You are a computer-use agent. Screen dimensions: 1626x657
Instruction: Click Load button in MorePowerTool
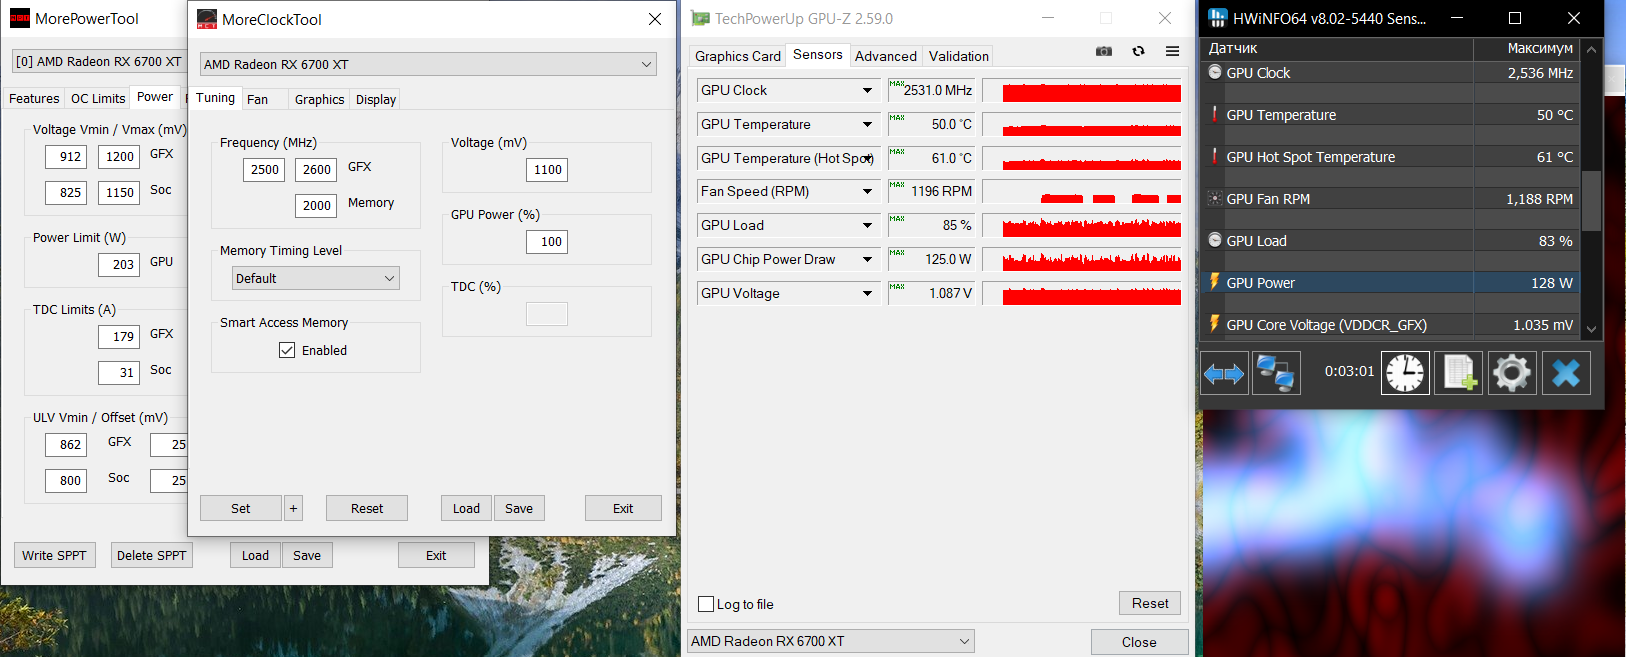[255, 555]
